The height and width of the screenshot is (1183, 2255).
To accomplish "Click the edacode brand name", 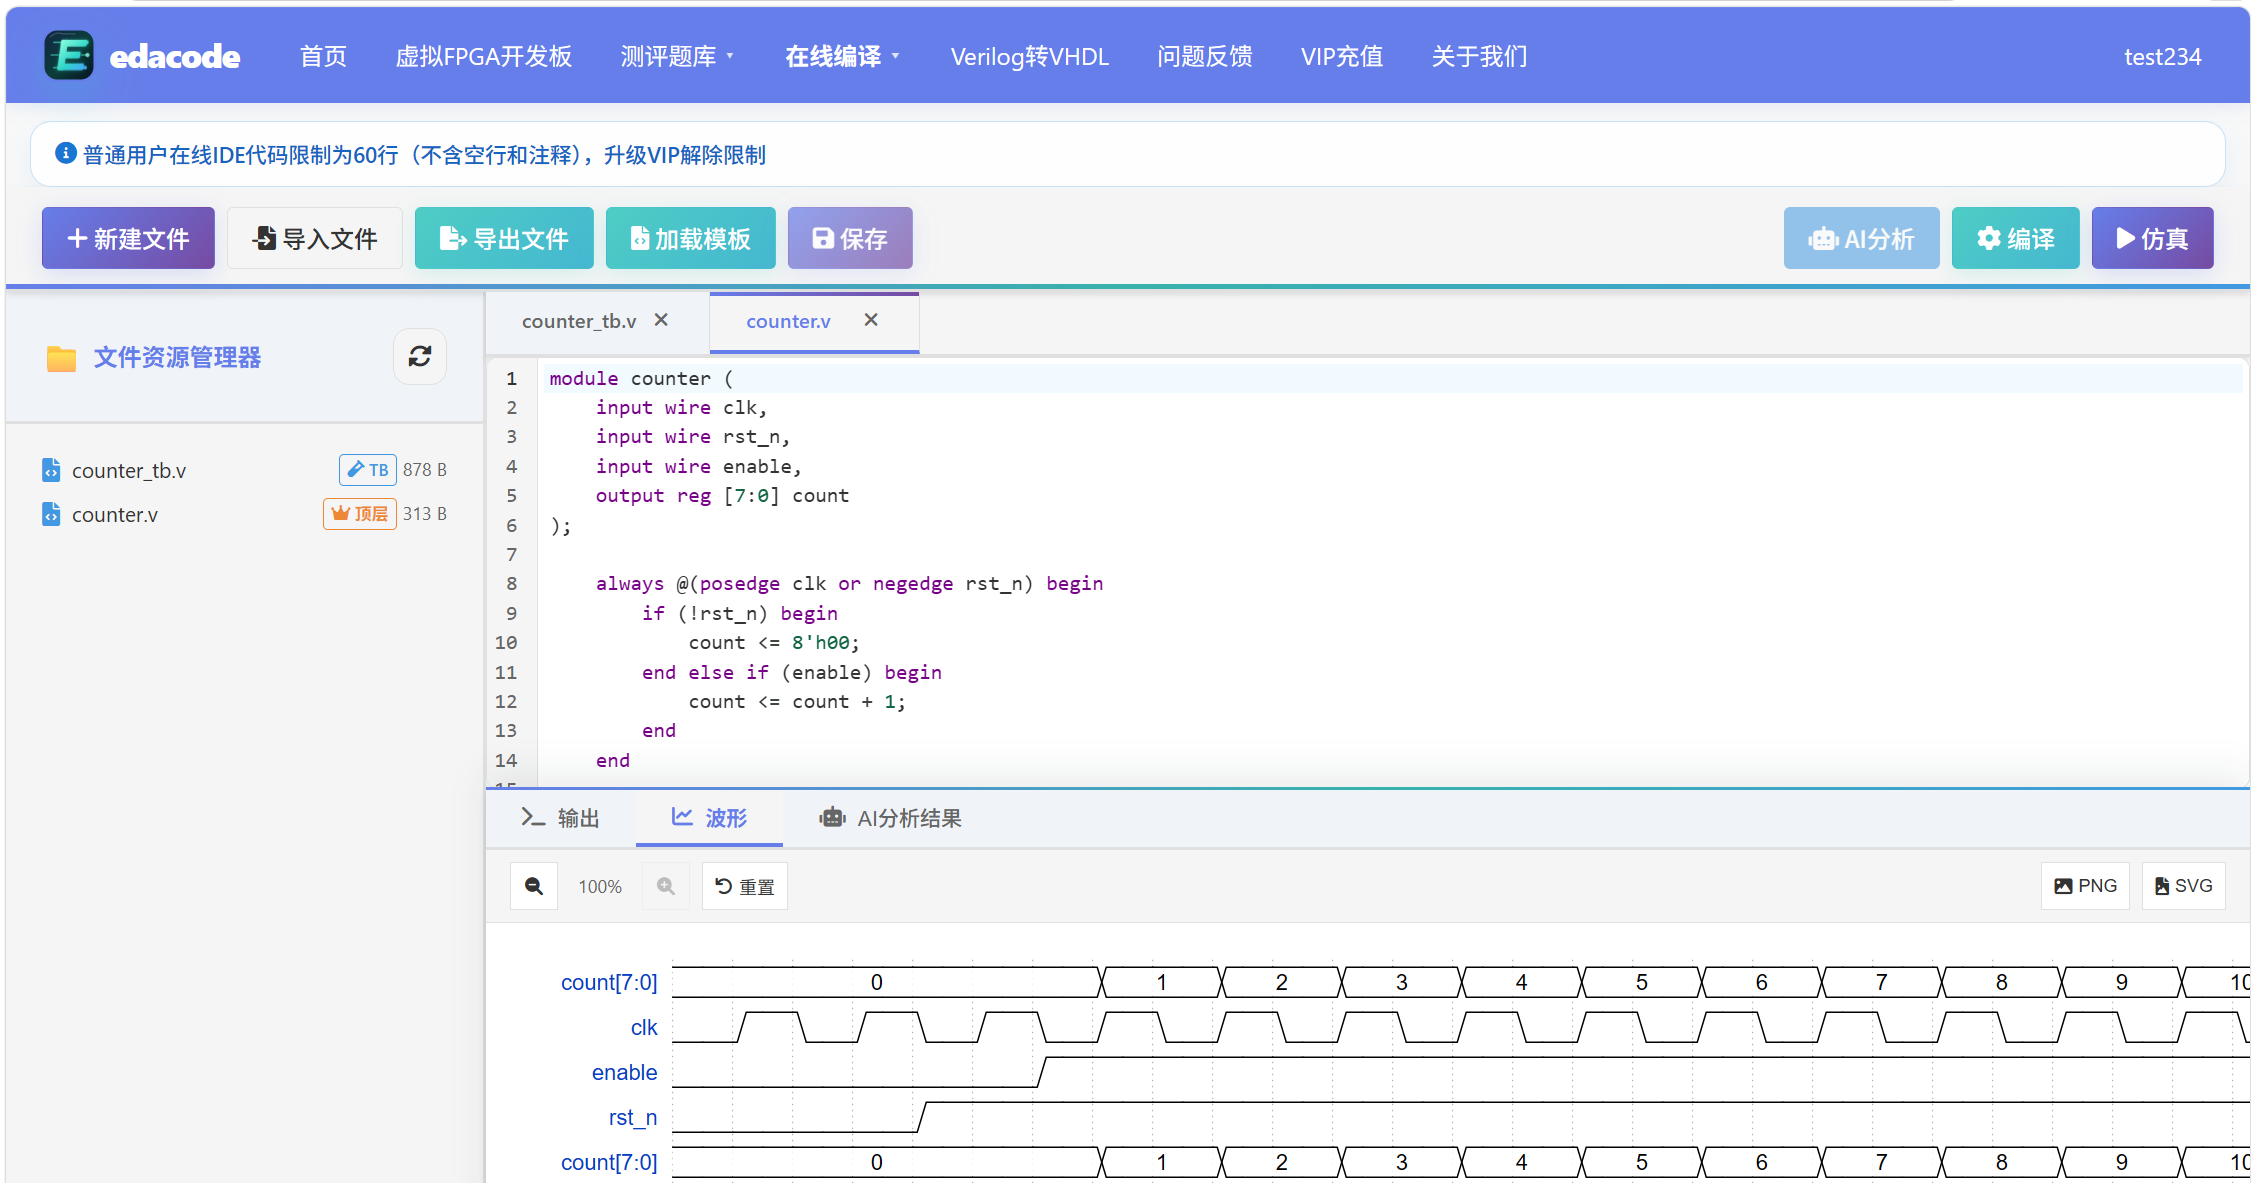I will click(x=174, y=56).
